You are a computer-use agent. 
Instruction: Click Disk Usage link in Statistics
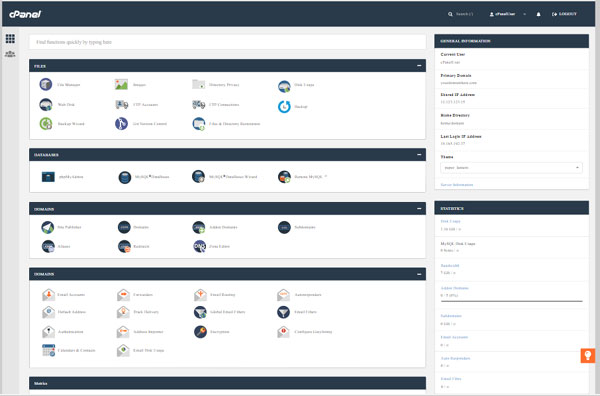(x=450, y=221)
